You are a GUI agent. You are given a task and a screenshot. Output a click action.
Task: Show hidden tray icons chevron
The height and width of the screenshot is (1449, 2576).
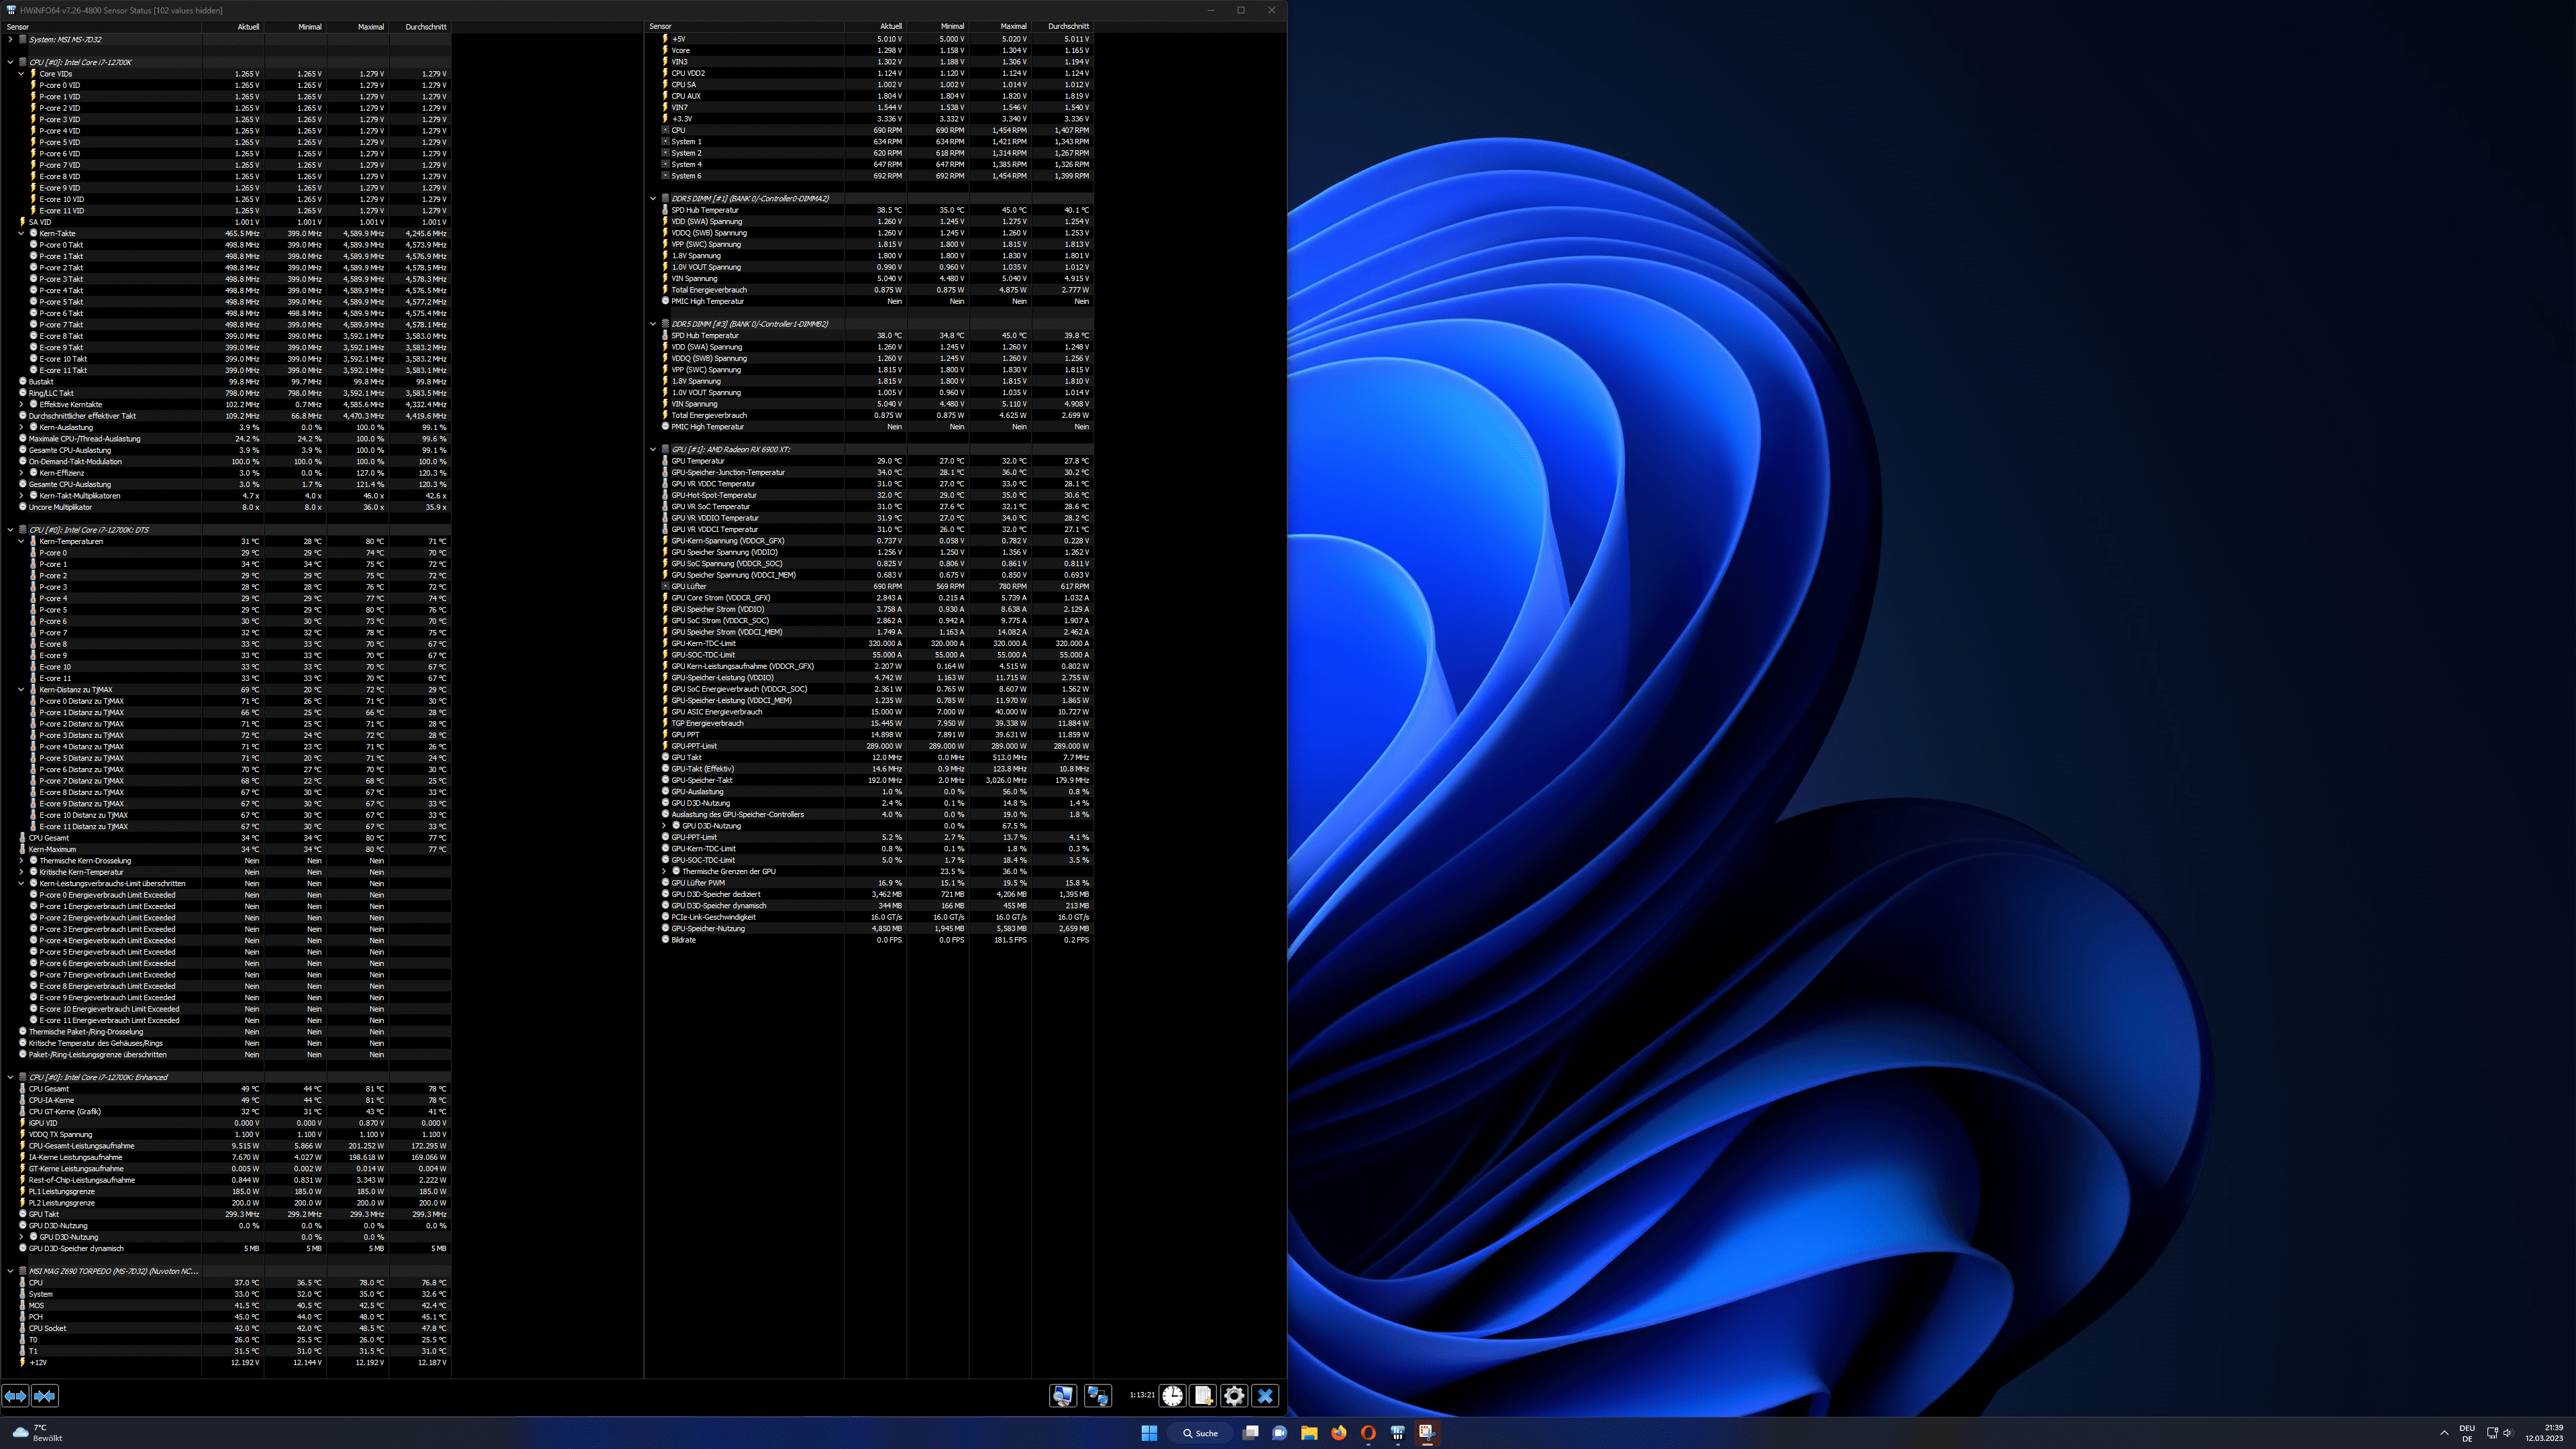2444,1433
